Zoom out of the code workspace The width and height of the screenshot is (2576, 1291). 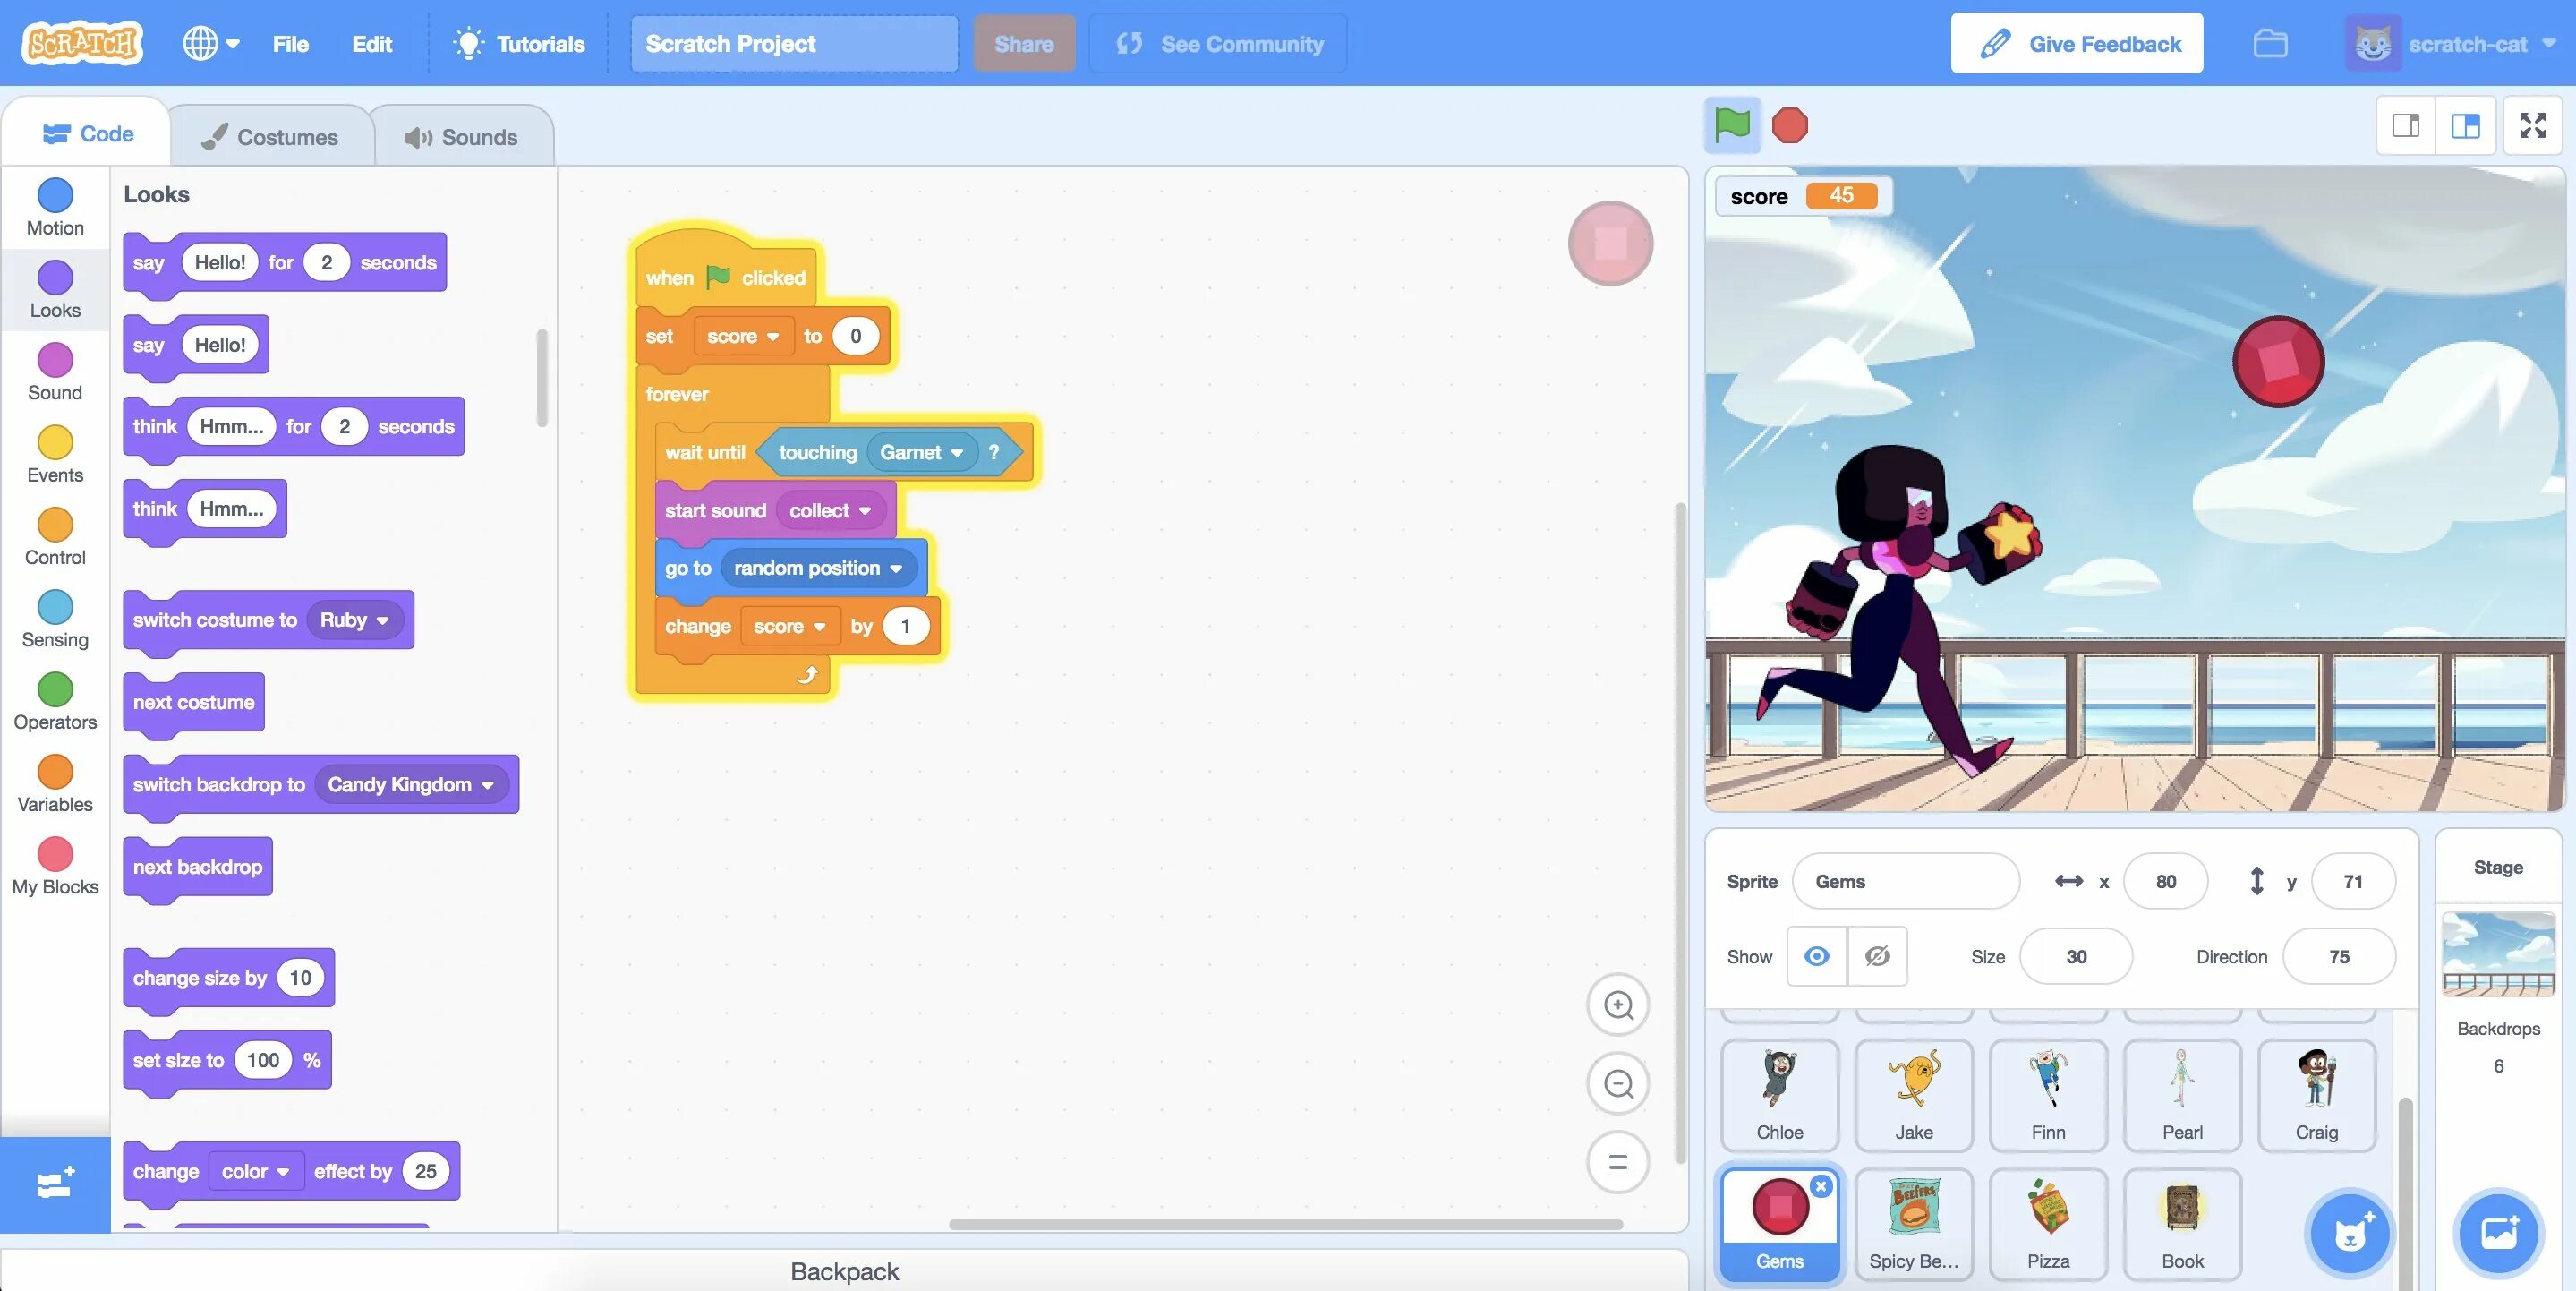point(1618,1084)
